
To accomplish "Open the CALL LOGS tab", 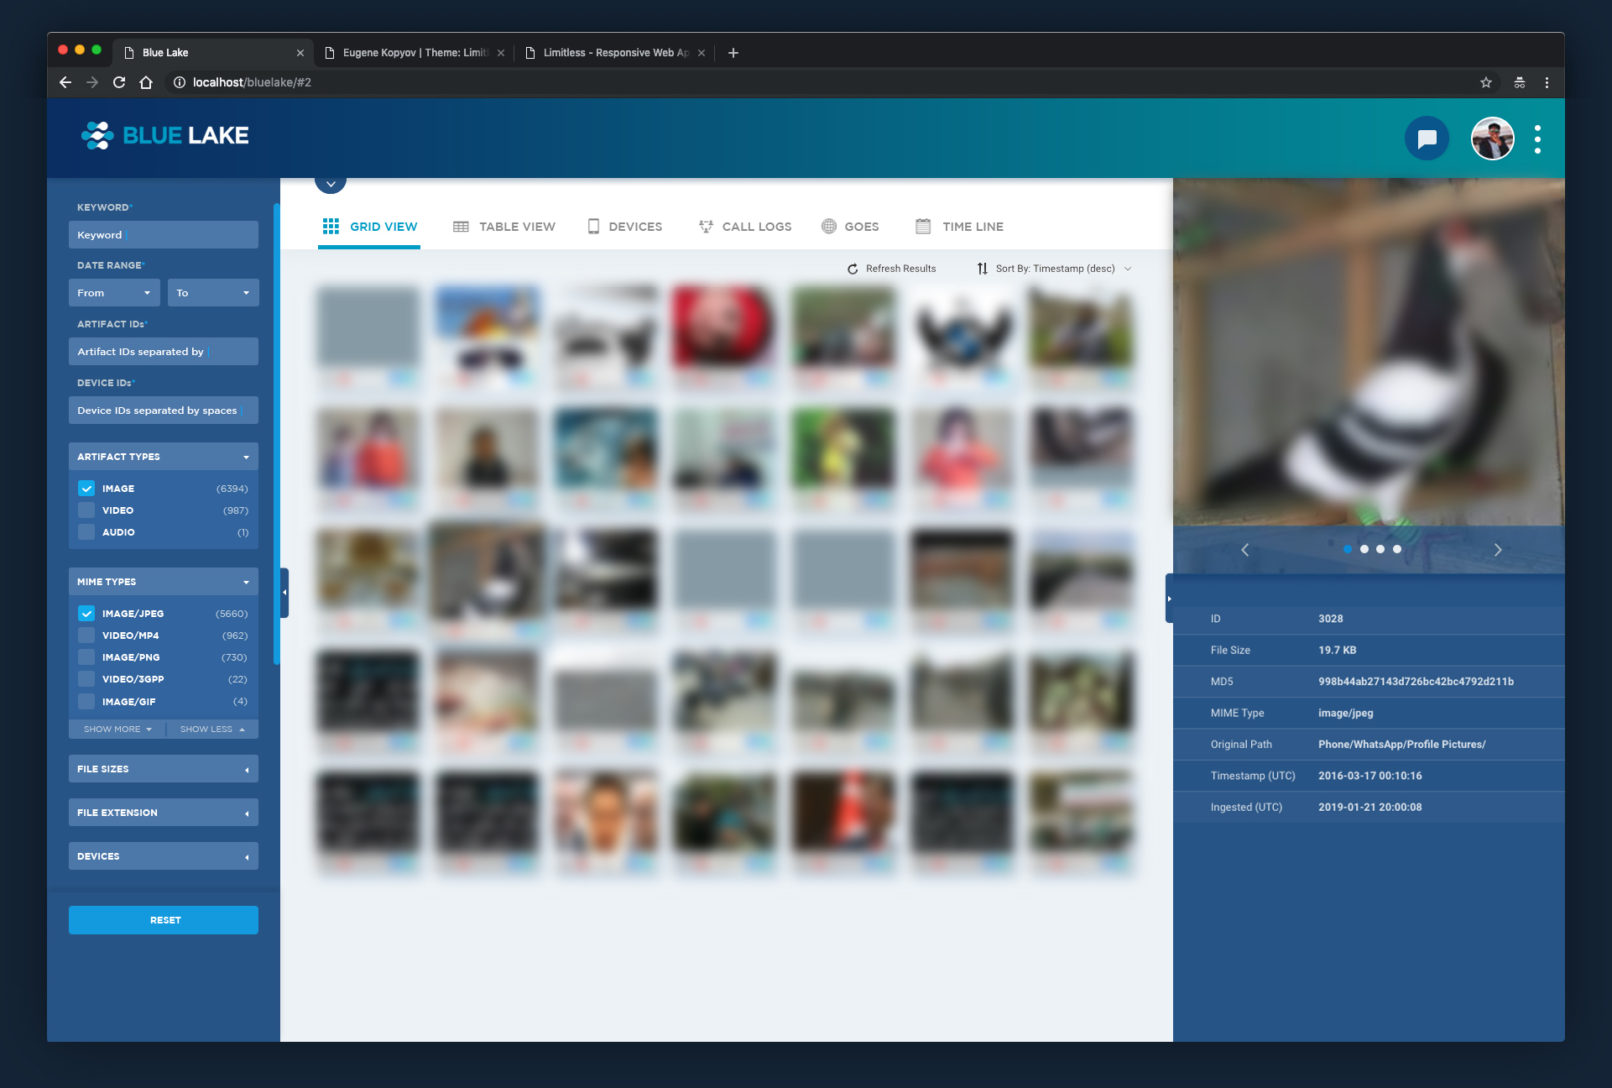I will pos(745,227).
